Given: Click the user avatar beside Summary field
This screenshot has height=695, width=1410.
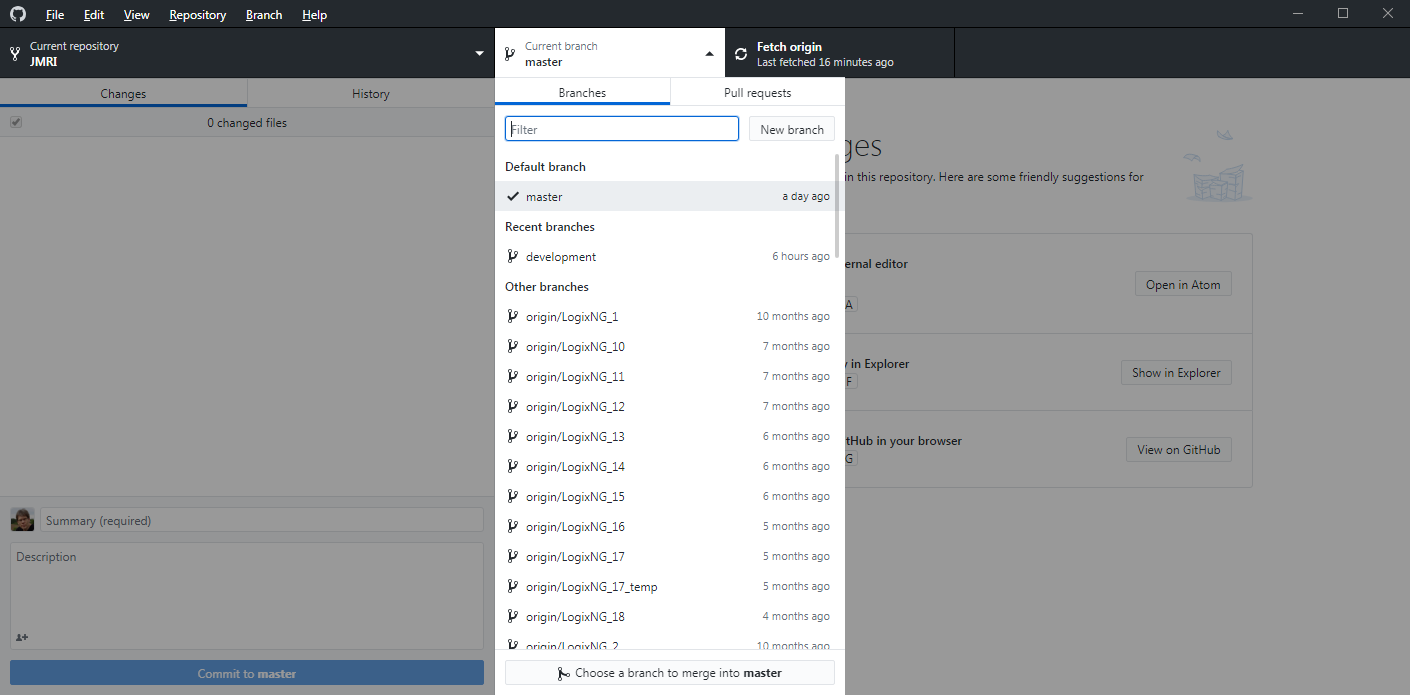Looking at the screenshot, I should pyautogui.click(x=22, y=520).
